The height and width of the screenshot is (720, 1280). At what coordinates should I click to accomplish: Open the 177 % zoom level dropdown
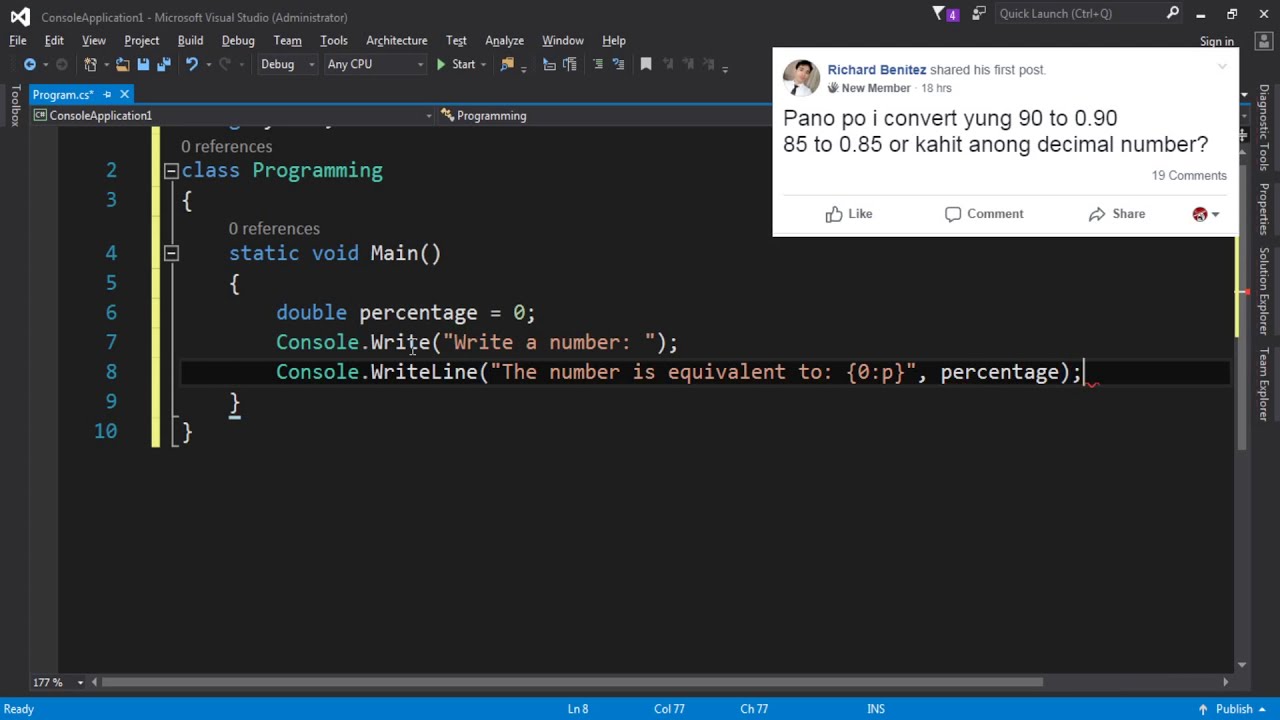(x=57, y=682)
